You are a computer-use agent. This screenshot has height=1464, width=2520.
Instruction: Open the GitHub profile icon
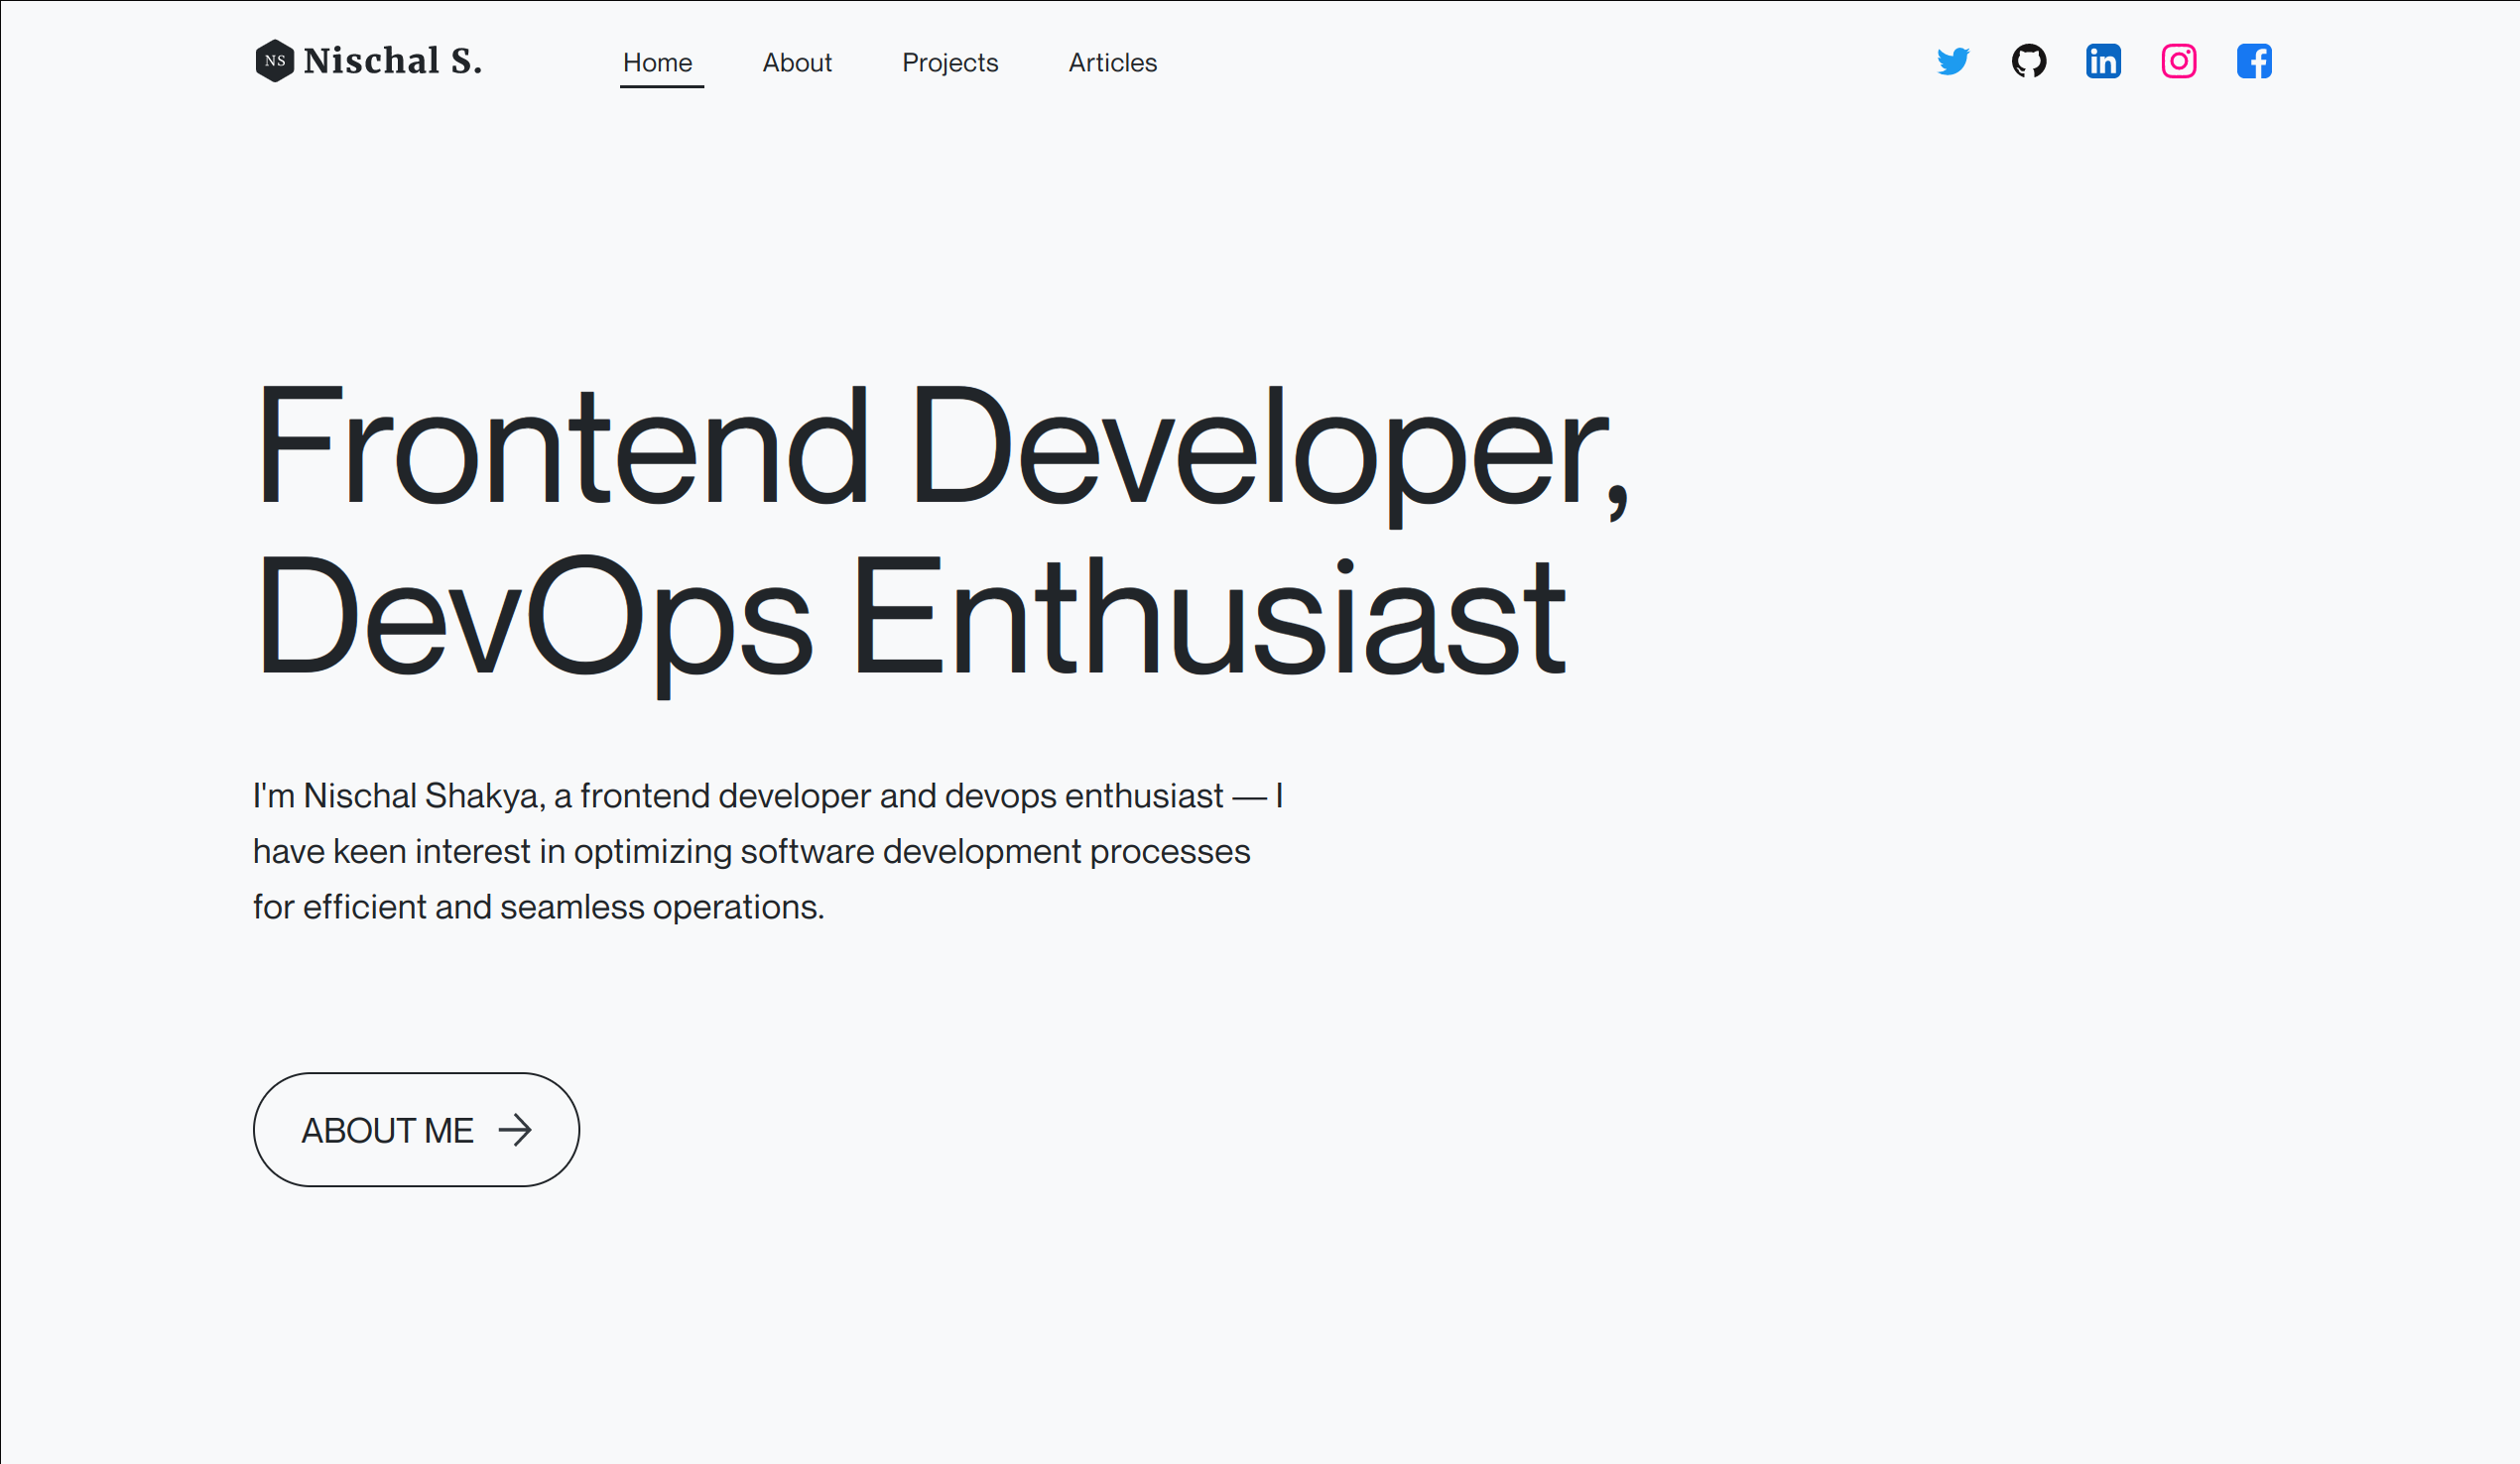click(2028, 62)
